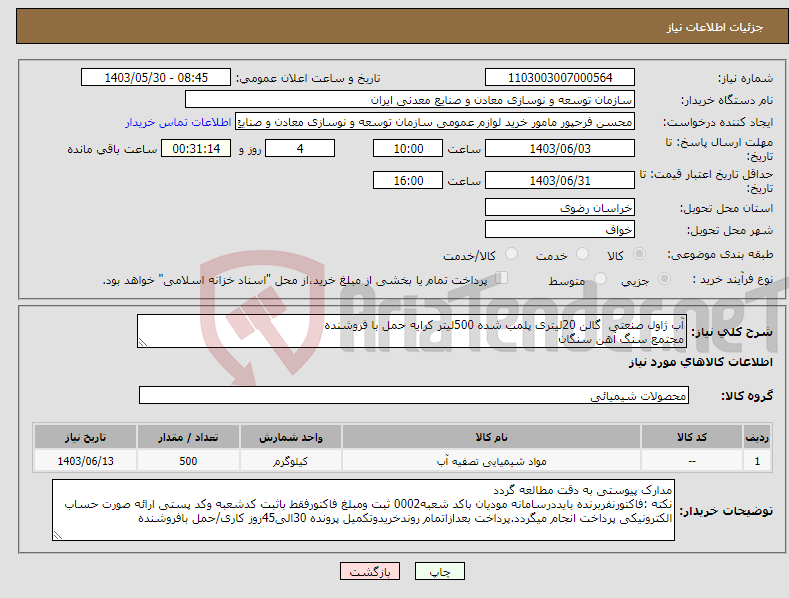Click the توضیحات خریدار notes textarea
The image size is (789, 598).
363,510
